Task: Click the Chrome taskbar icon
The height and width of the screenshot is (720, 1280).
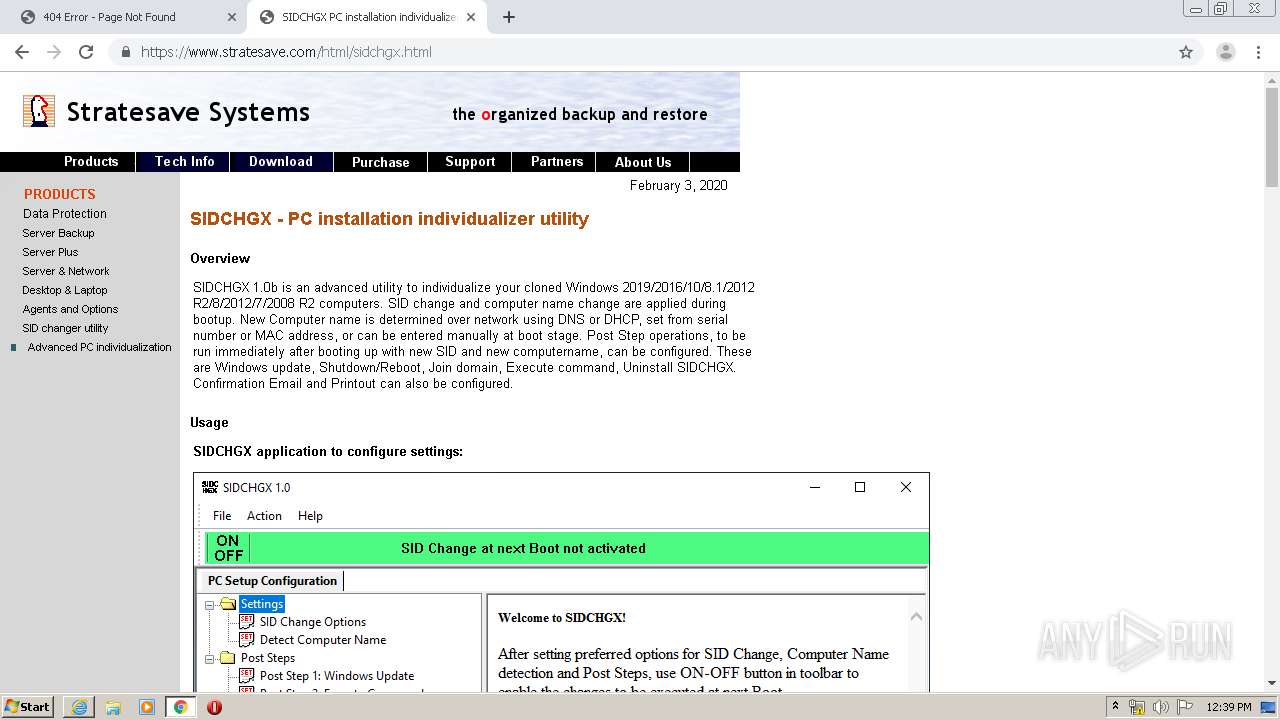Action: (x=180, y=707)
